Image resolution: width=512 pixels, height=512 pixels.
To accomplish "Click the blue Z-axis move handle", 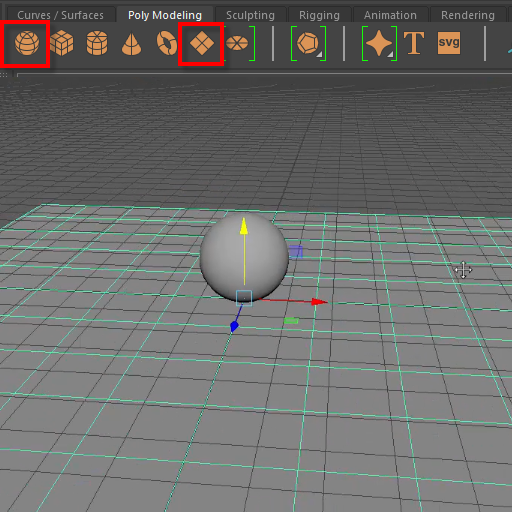I will click(234, 326).
